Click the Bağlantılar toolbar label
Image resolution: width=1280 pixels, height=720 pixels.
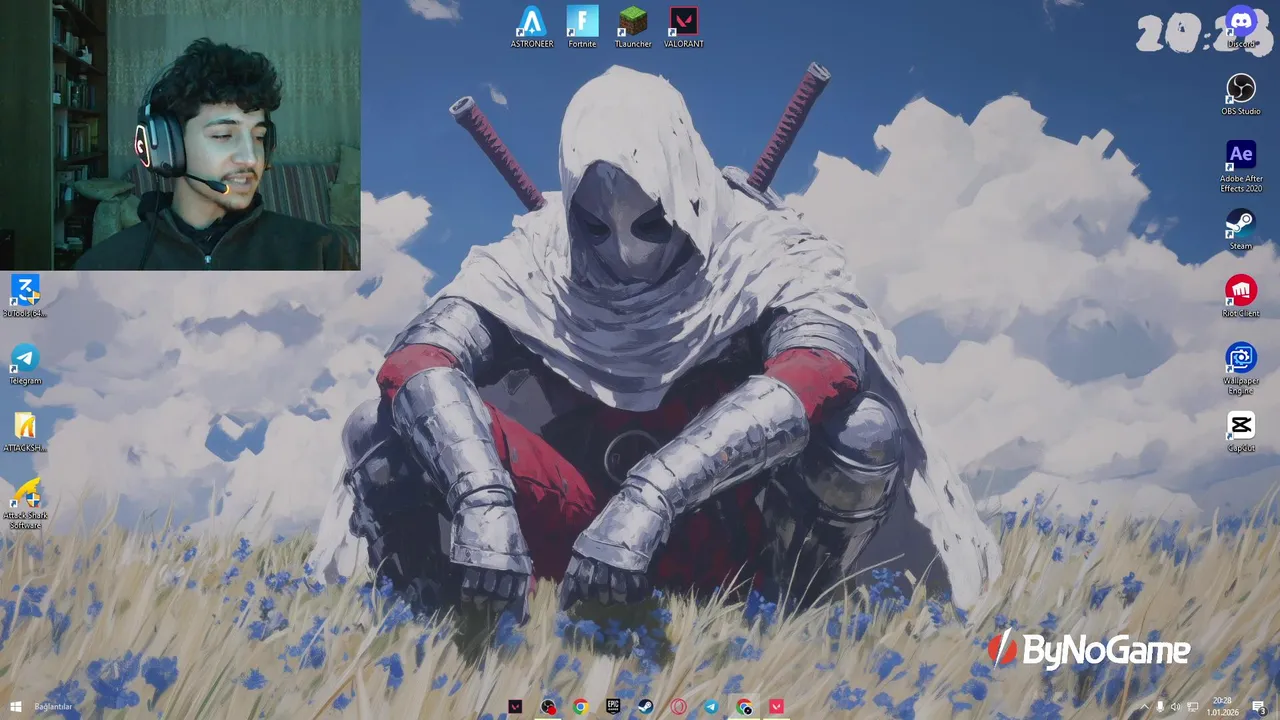(x=54, y=707)
